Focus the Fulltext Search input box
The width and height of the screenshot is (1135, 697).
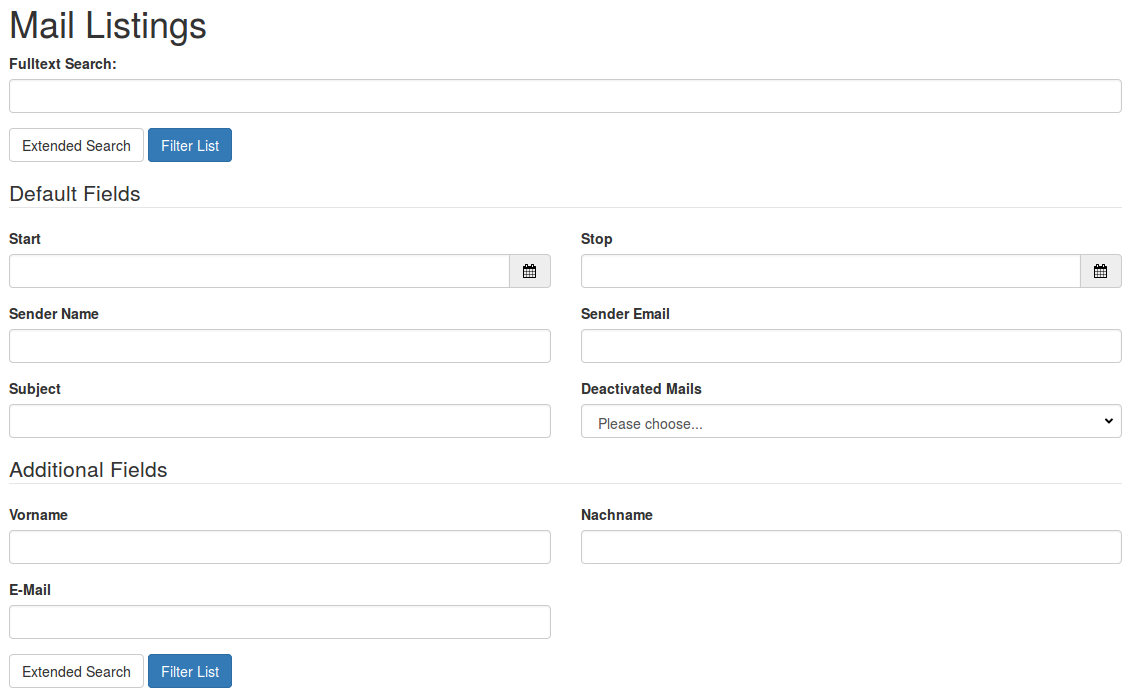[565, 96]
